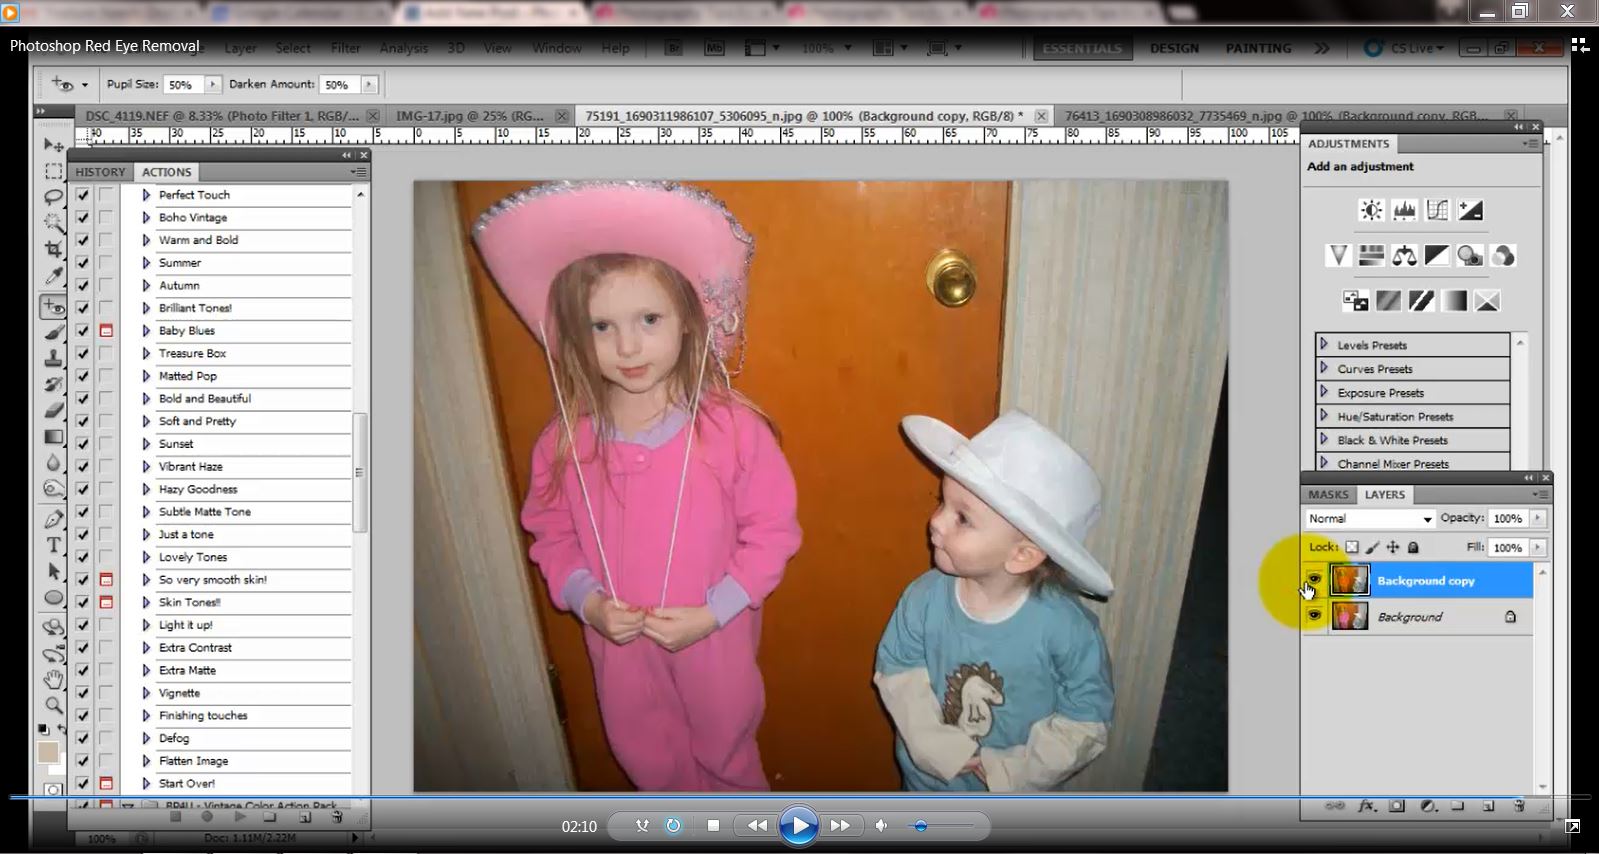Select the Hand tool
The height and width of the screenshot is (854, 1599).
coord(53,680)
